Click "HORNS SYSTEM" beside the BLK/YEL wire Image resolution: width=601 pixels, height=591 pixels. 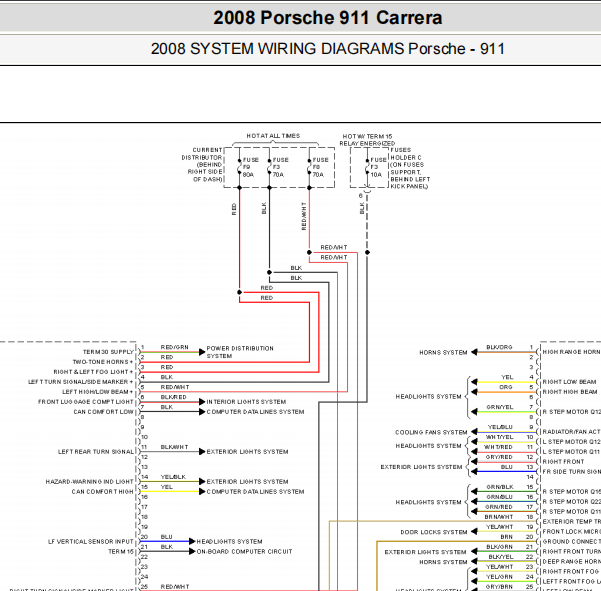[x=443, y=562]
